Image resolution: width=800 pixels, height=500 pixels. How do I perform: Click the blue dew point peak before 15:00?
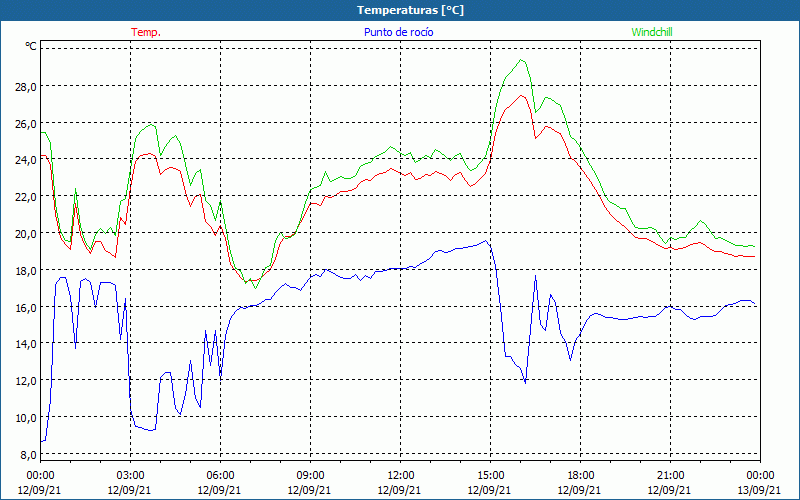coord(485,240)
